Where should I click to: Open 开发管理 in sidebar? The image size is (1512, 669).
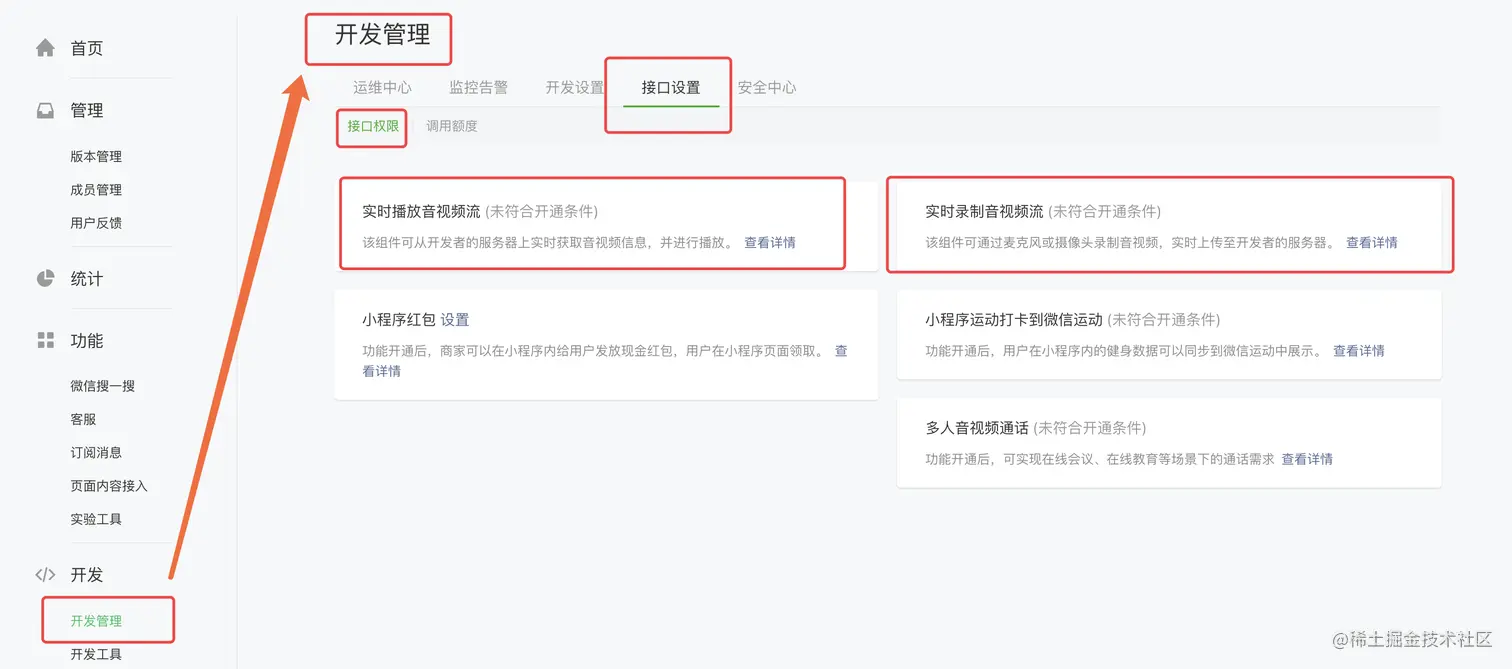pos(96,621)
